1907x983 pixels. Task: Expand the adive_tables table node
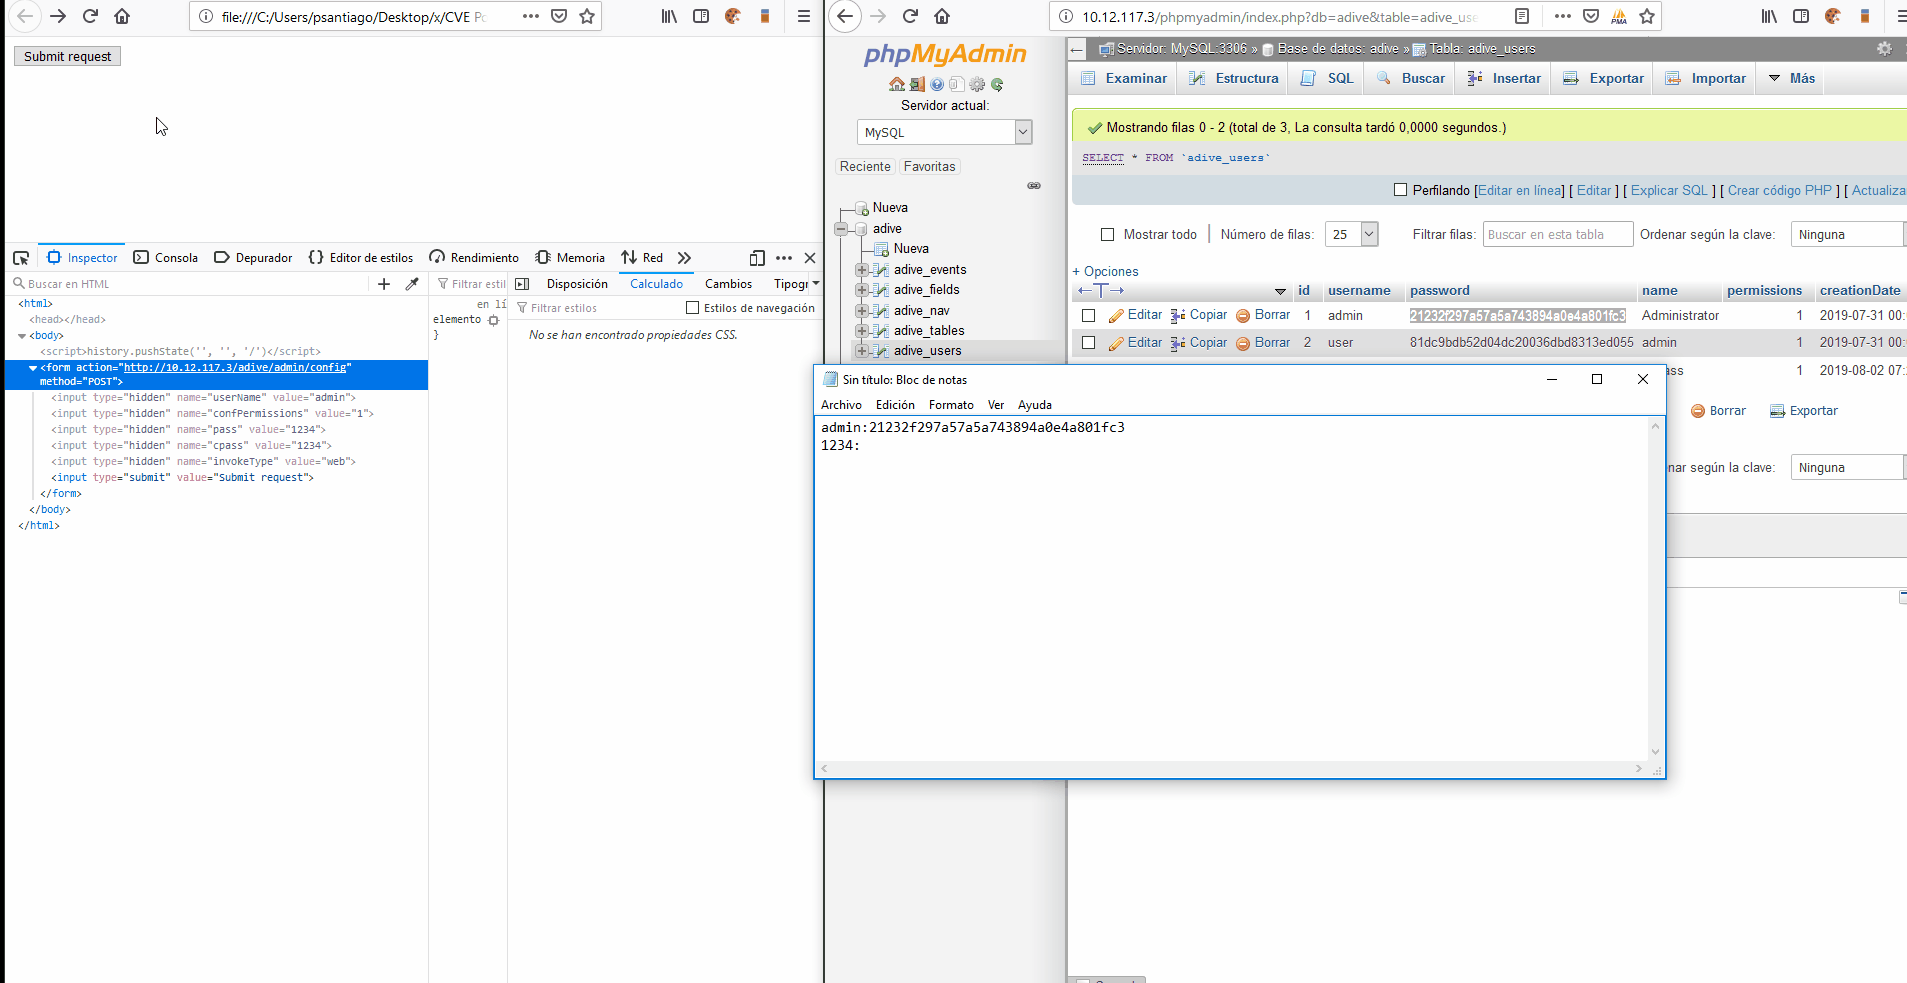(861, 331)
